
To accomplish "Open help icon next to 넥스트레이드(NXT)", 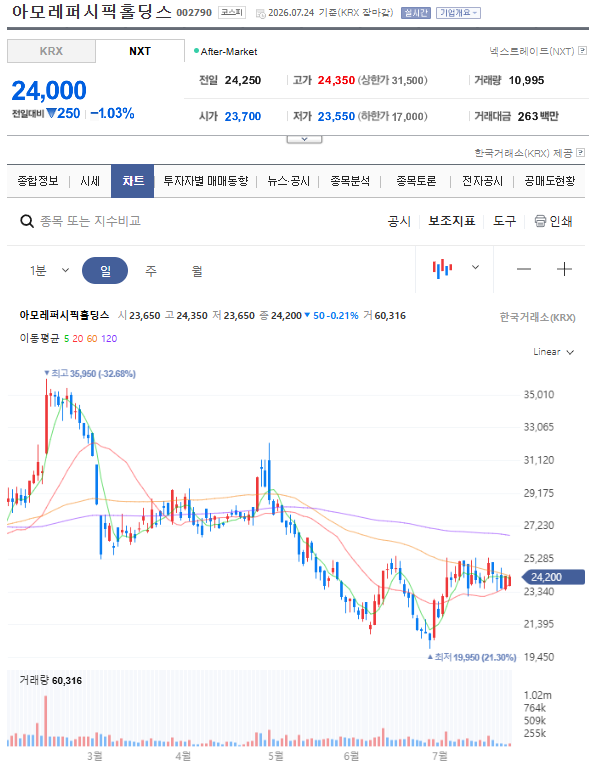I will point(583,51).
